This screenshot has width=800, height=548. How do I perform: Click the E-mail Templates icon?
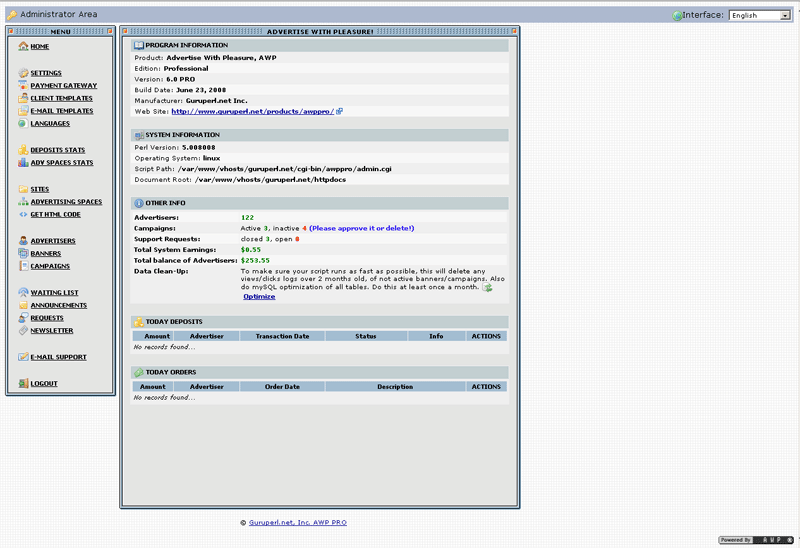point(23,111)
